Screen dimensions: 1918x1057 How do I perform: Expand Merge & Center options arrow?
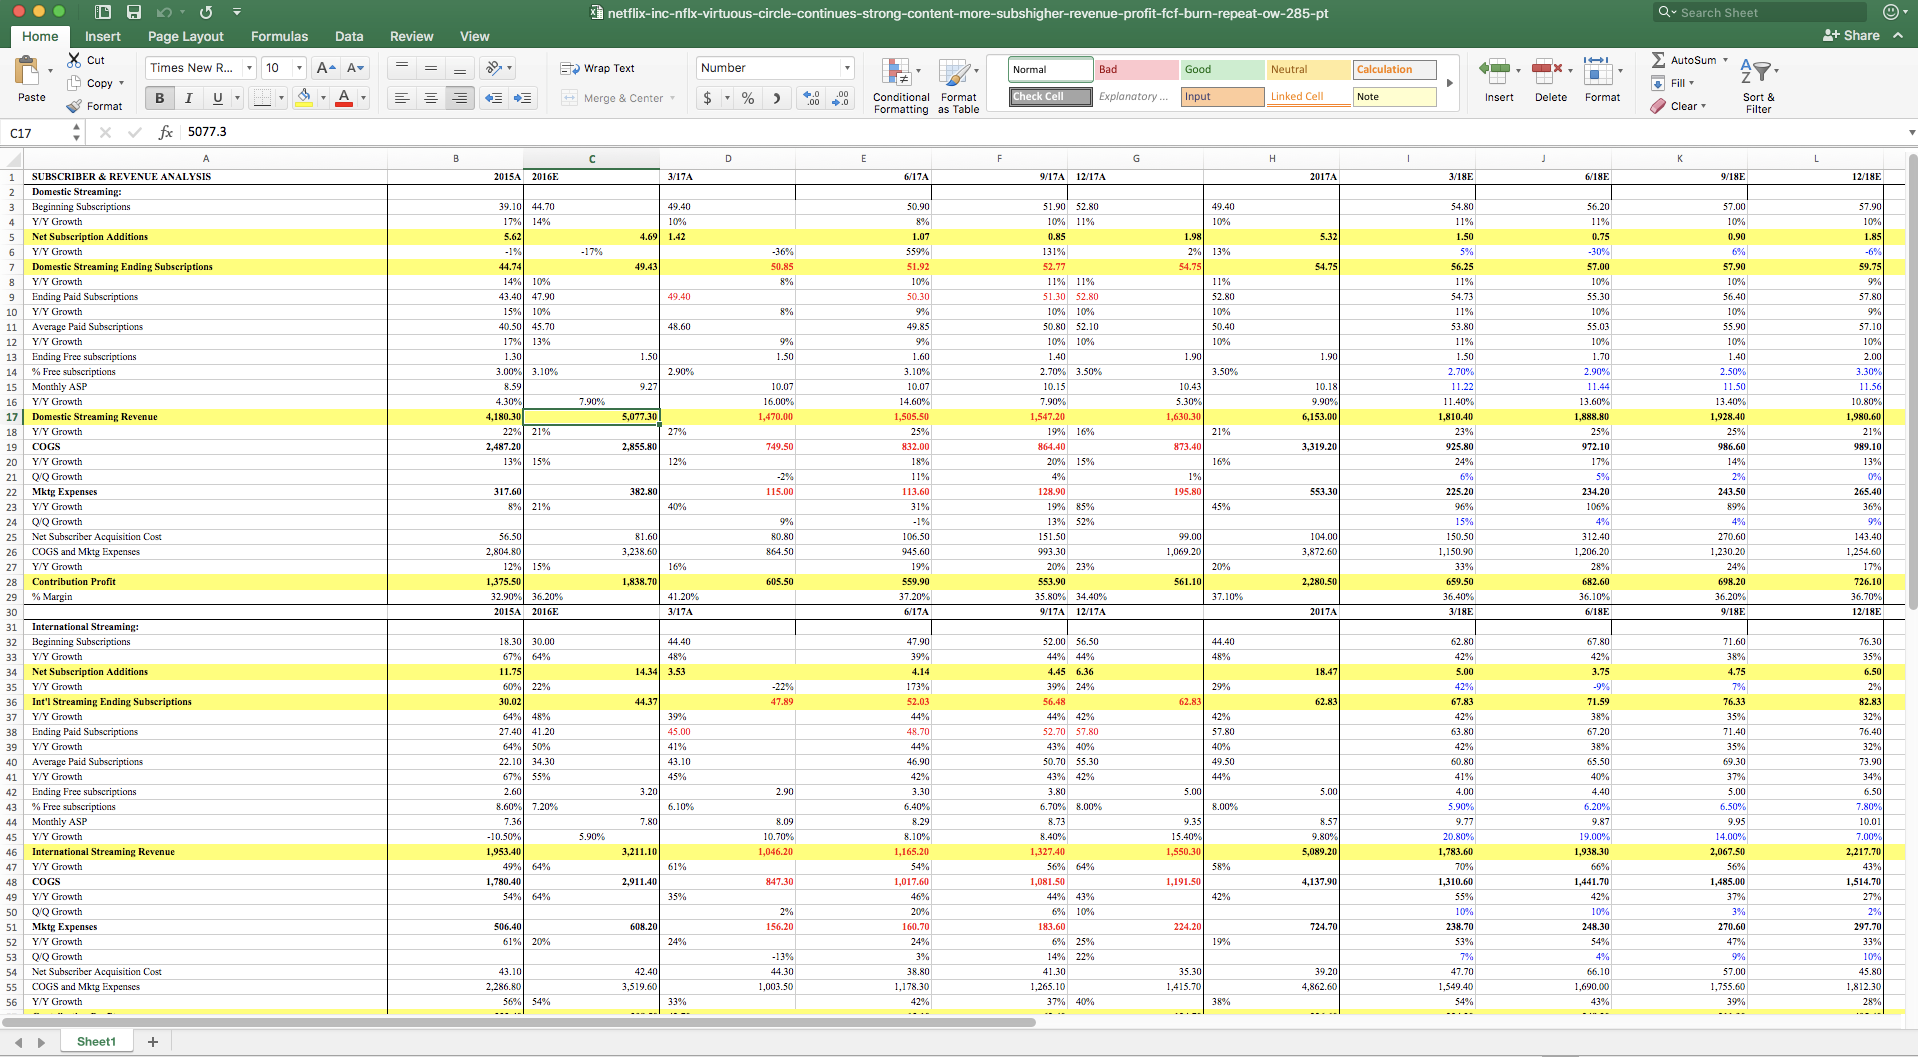[672, 98]
